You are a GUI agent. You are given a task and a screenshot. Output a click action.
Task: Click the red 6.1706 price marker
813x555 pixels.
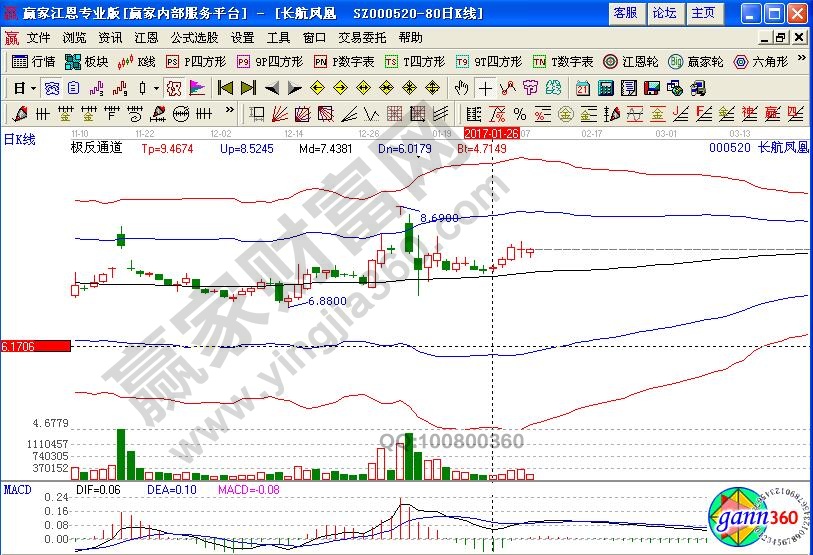point(35,346)
